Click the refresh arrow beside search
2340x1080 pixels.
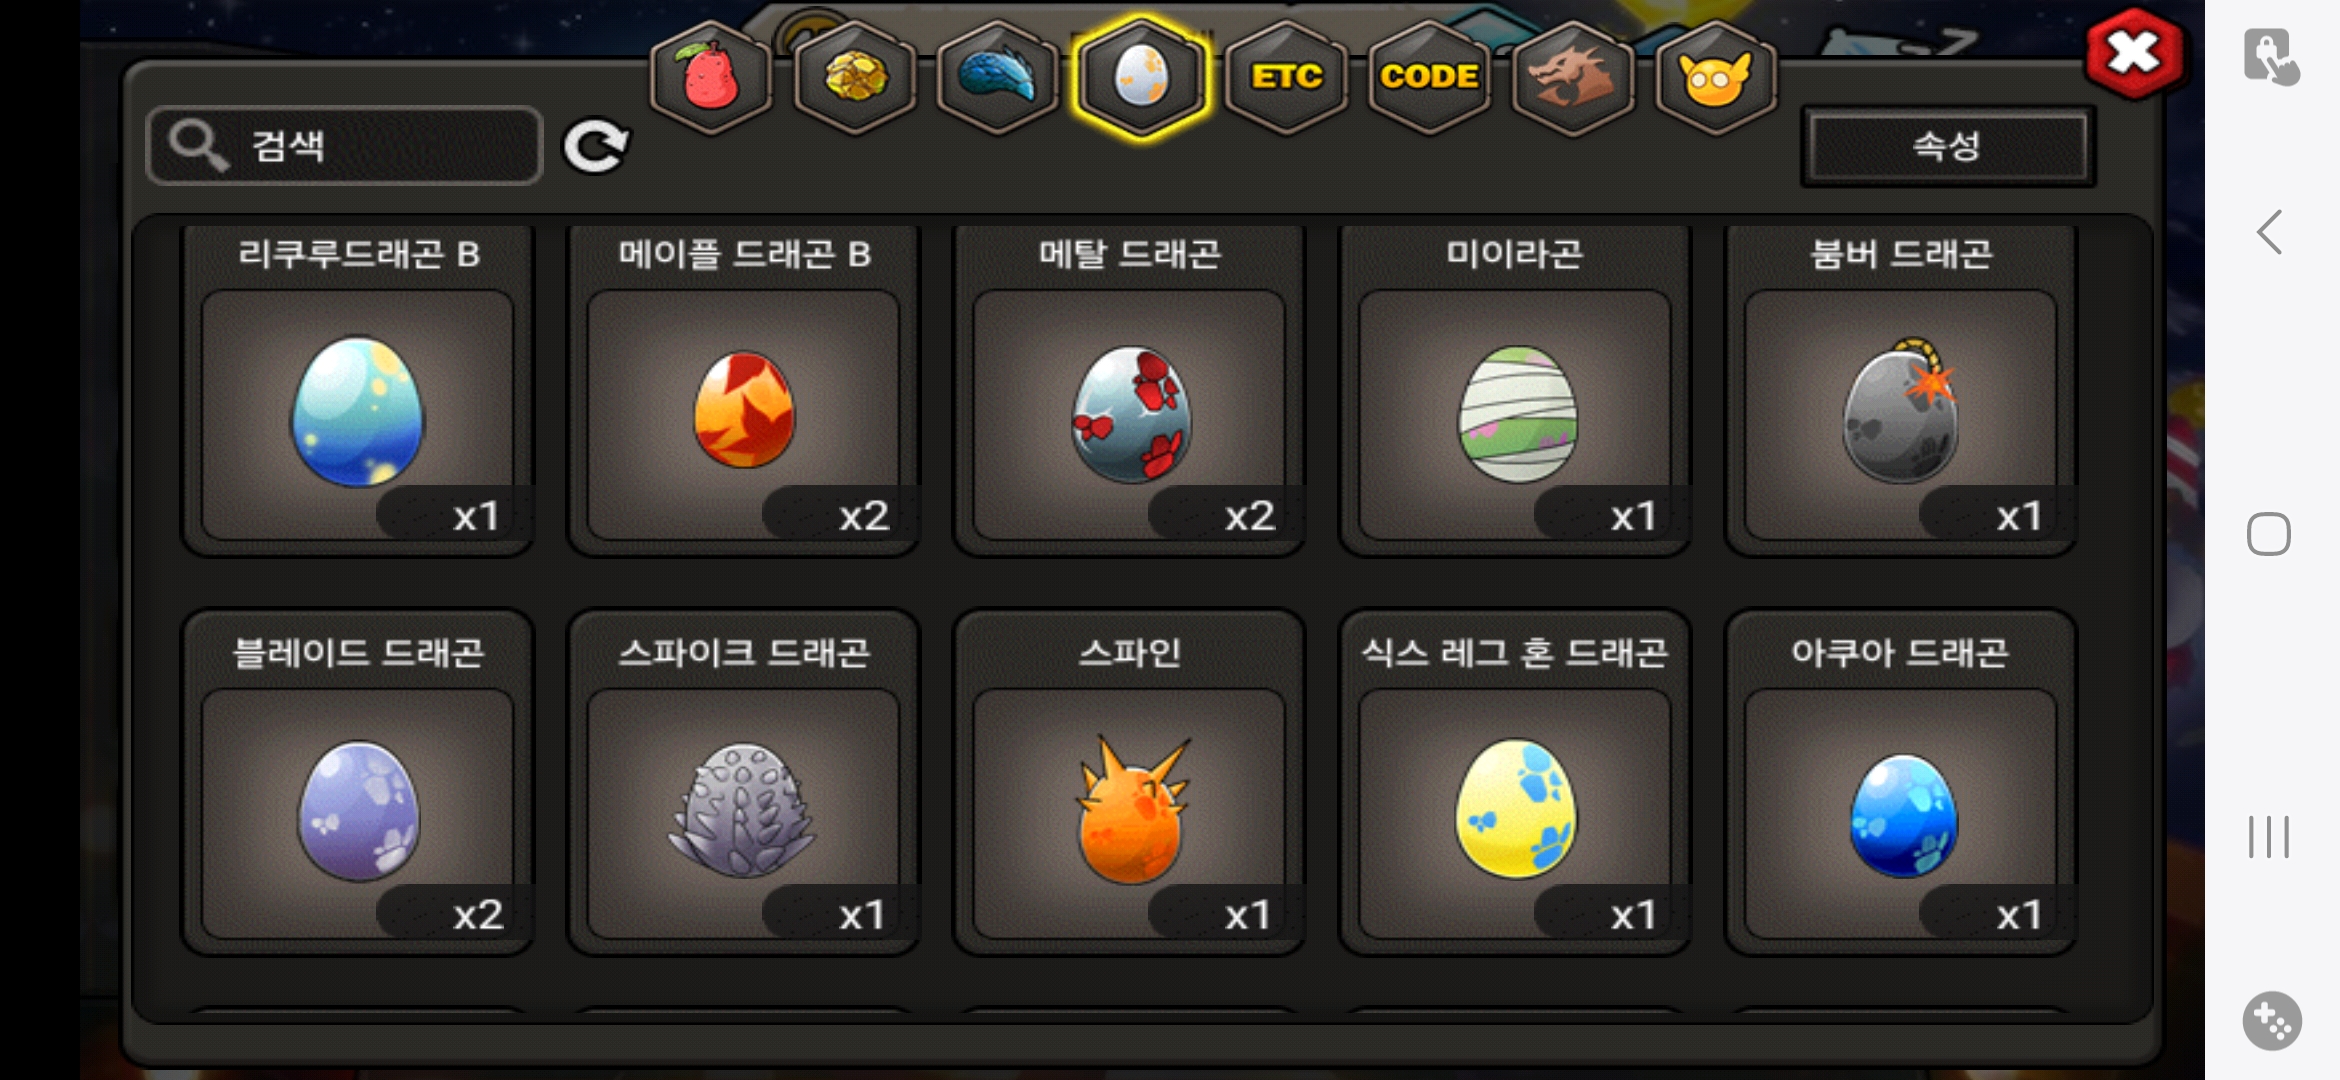pos(596,147)
